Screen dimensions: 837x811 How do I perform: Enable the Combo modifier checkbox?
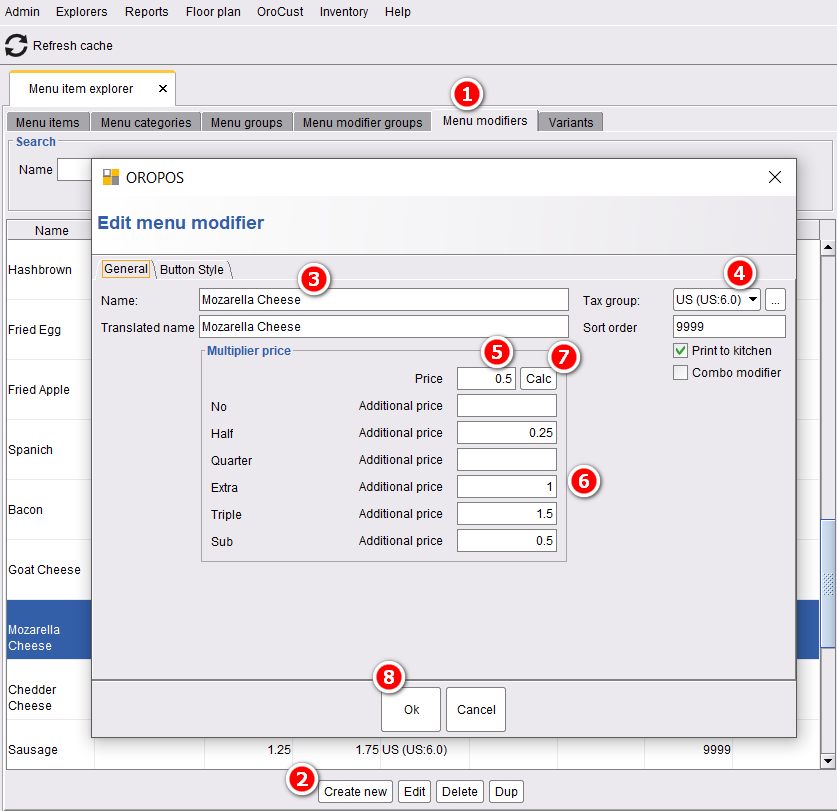point(680,373)
